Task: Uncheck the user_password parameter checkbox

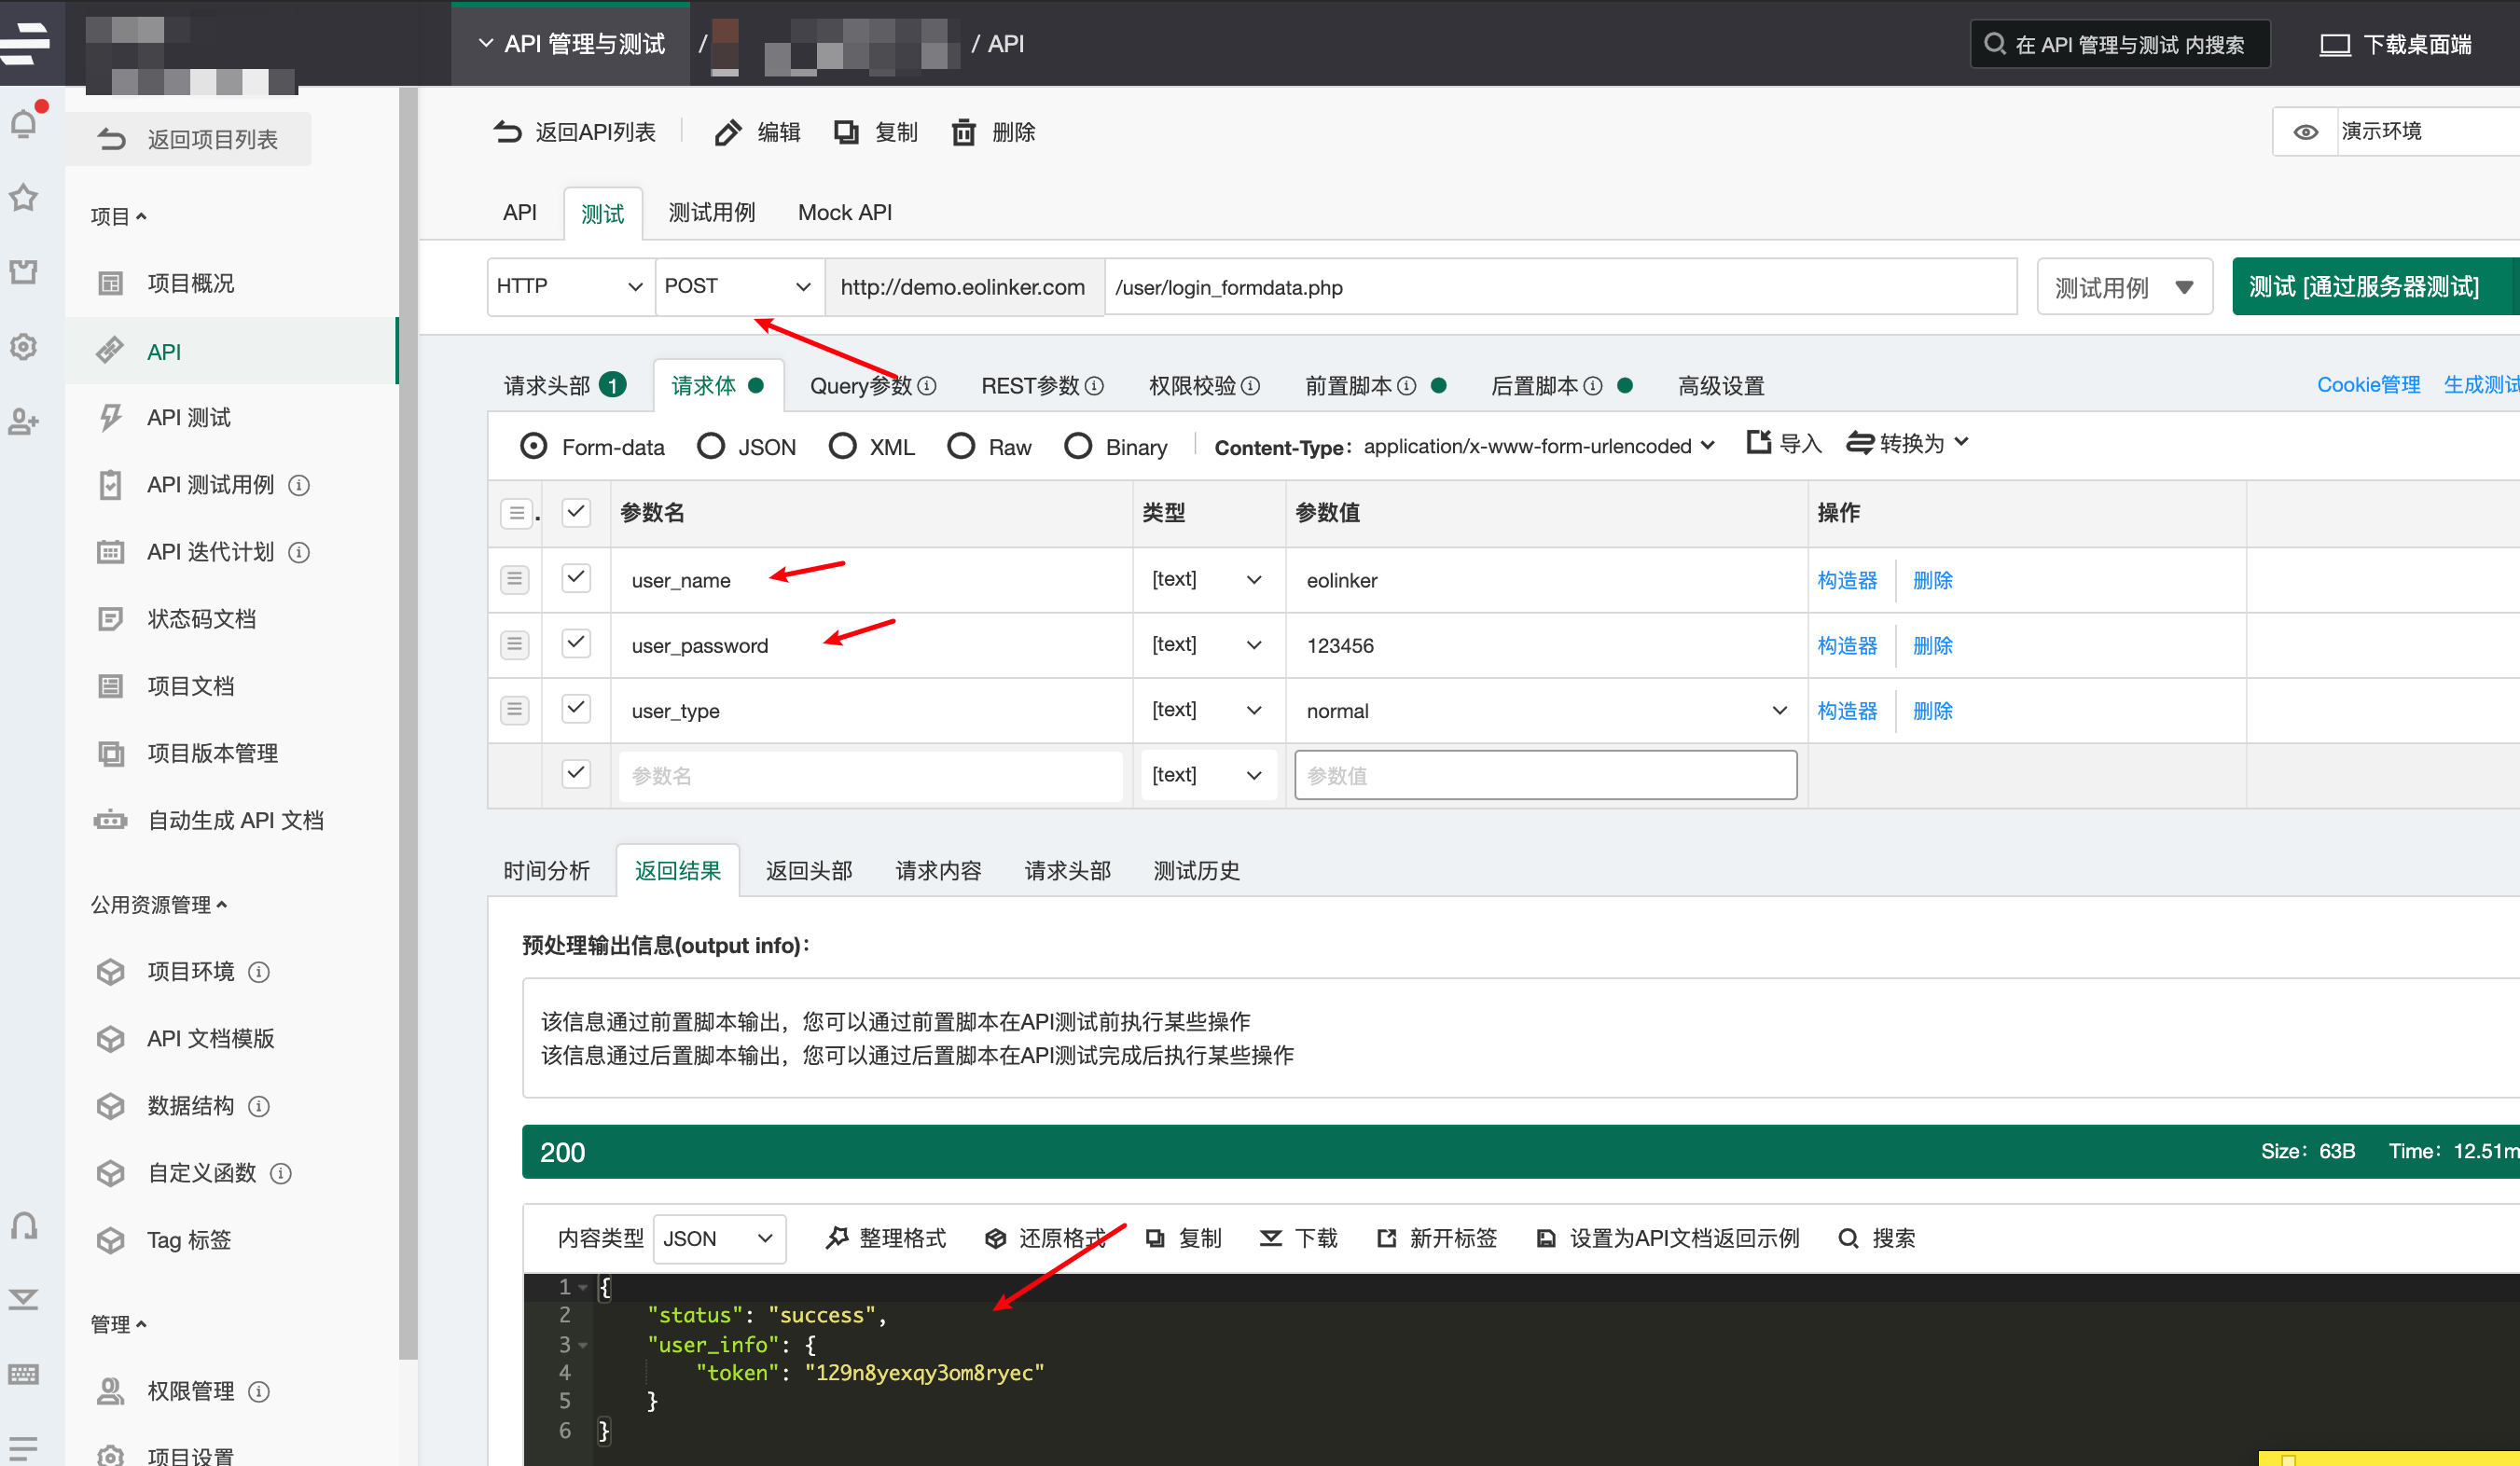Action: pyautogui.click(x=576, y=643)
